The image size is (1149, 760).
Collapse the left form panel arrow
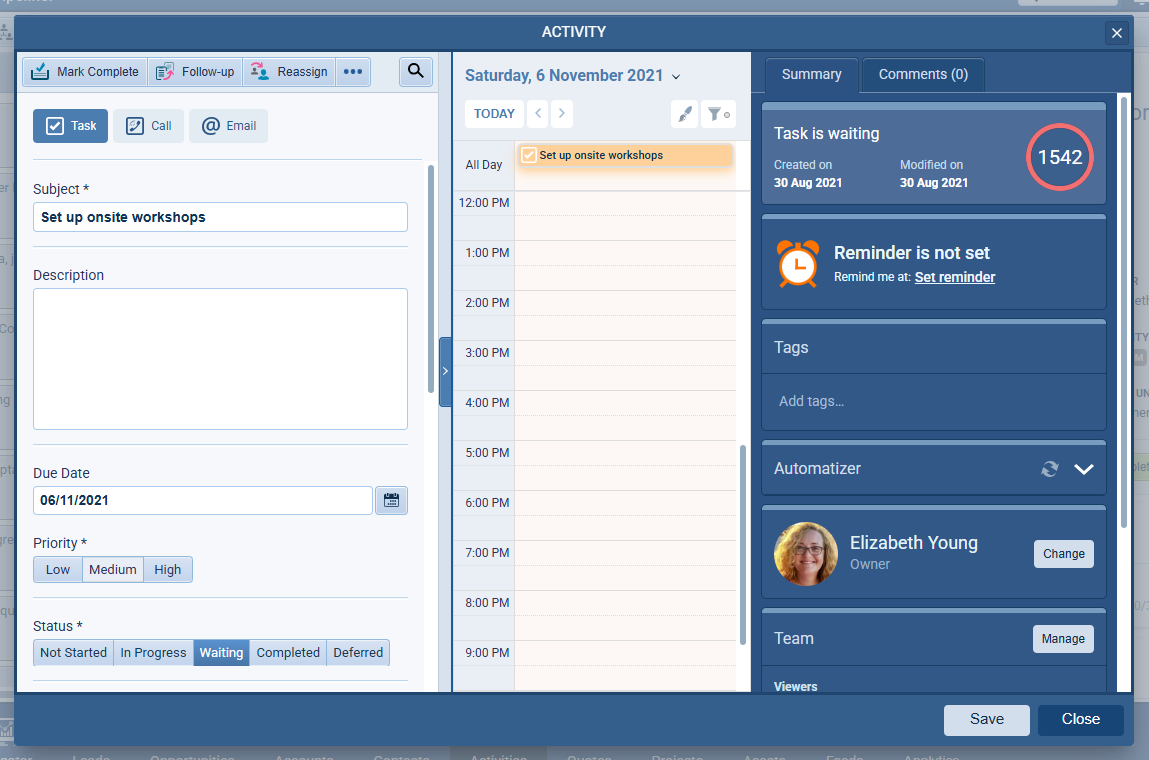[x=445, y=371]
